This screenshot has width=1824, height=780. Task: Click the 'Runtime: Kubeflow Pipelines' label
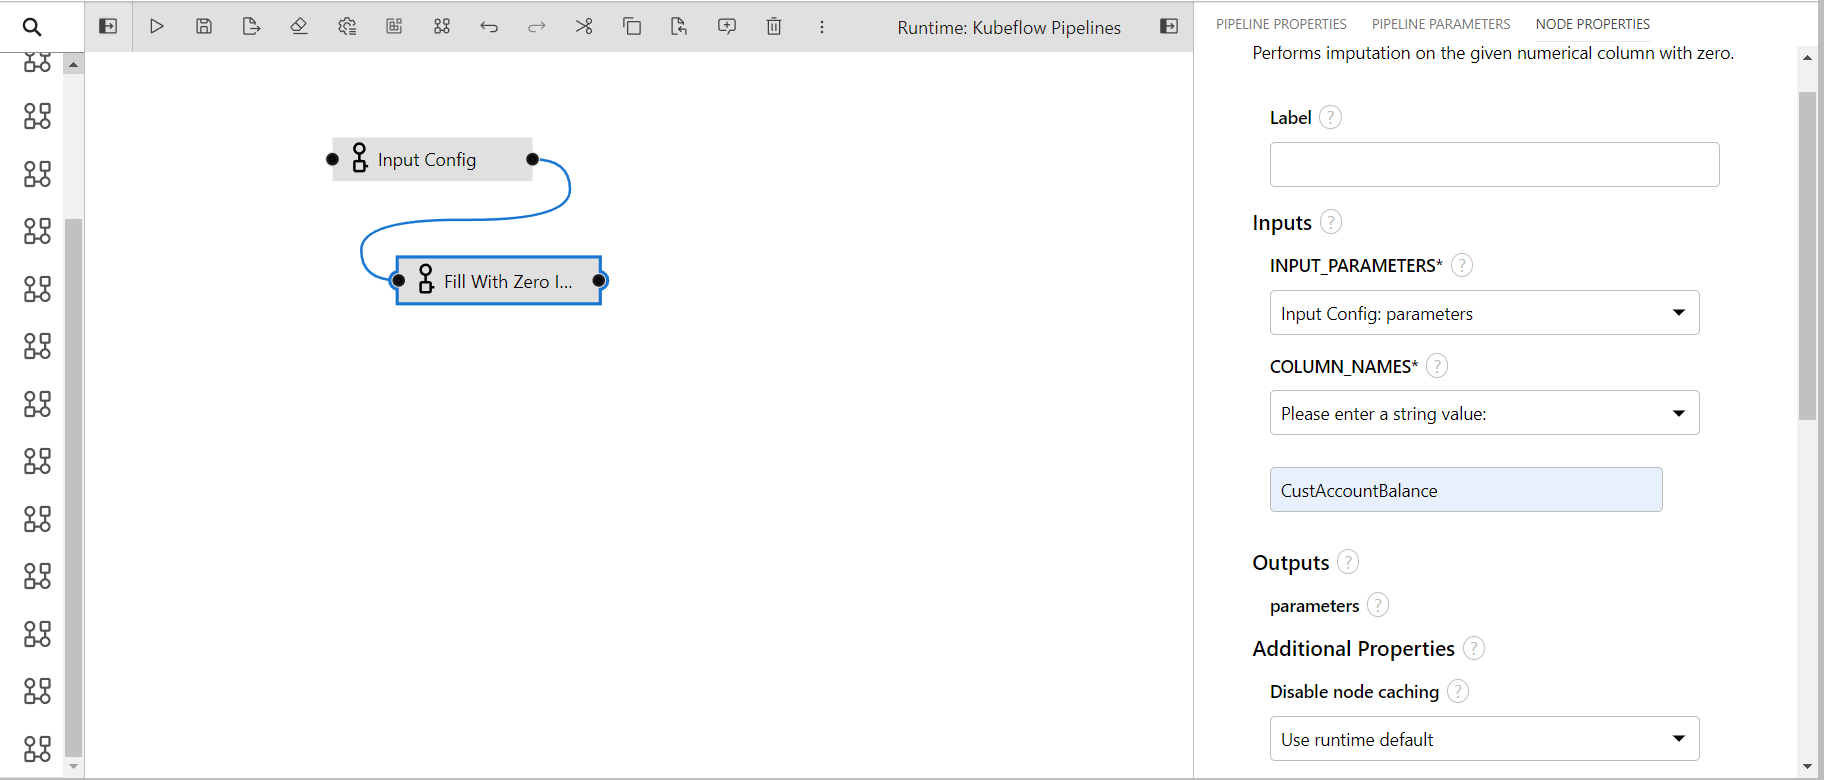pyautogui.click(x=1009, y=27)
